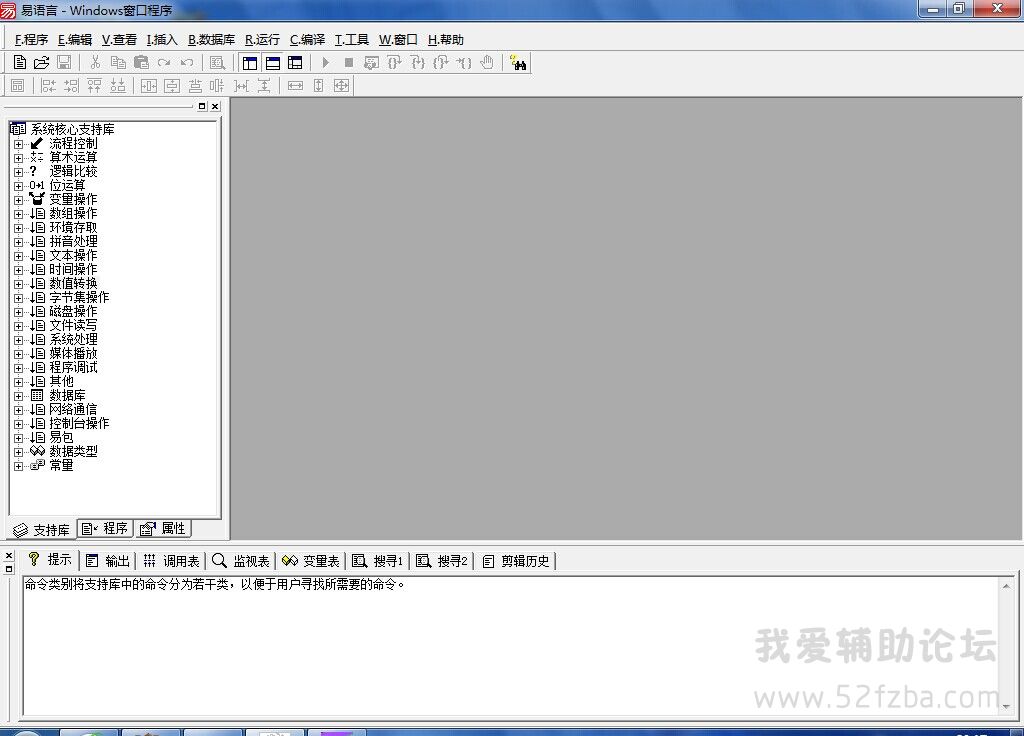Click the hand breakpoint icon

pos(487,63)
